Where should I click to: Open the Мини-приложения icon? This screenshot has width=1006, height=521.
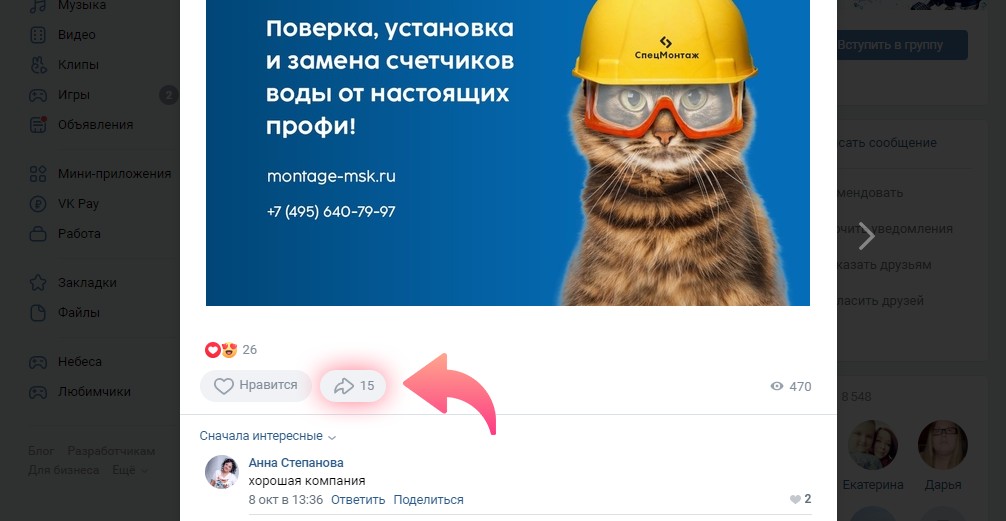pos(38,173)
